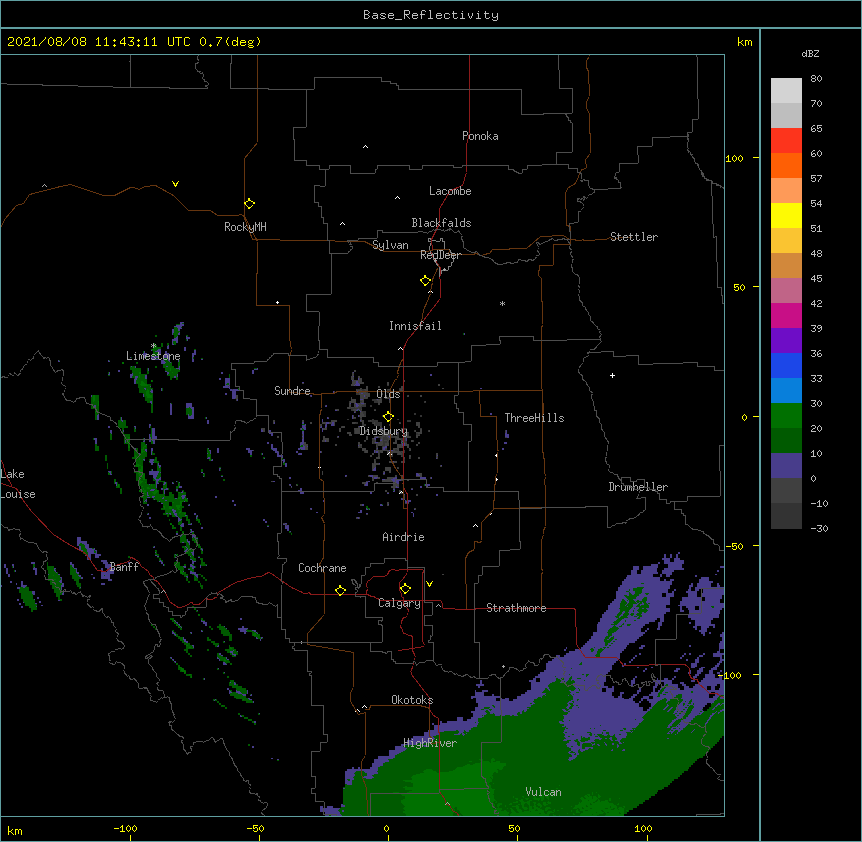This screenshot has height=842, width=862.
Task: Click the Cochrane label
Action: 322,568
